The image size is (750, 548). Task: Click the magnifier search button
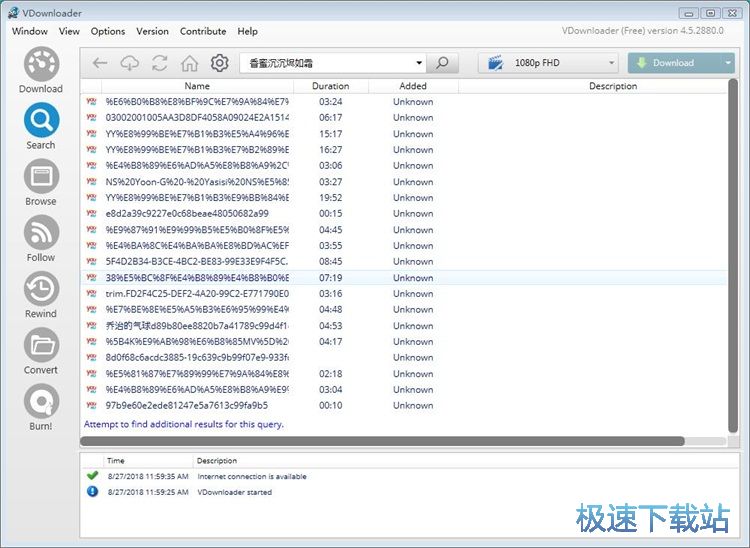tap(441, 63)
